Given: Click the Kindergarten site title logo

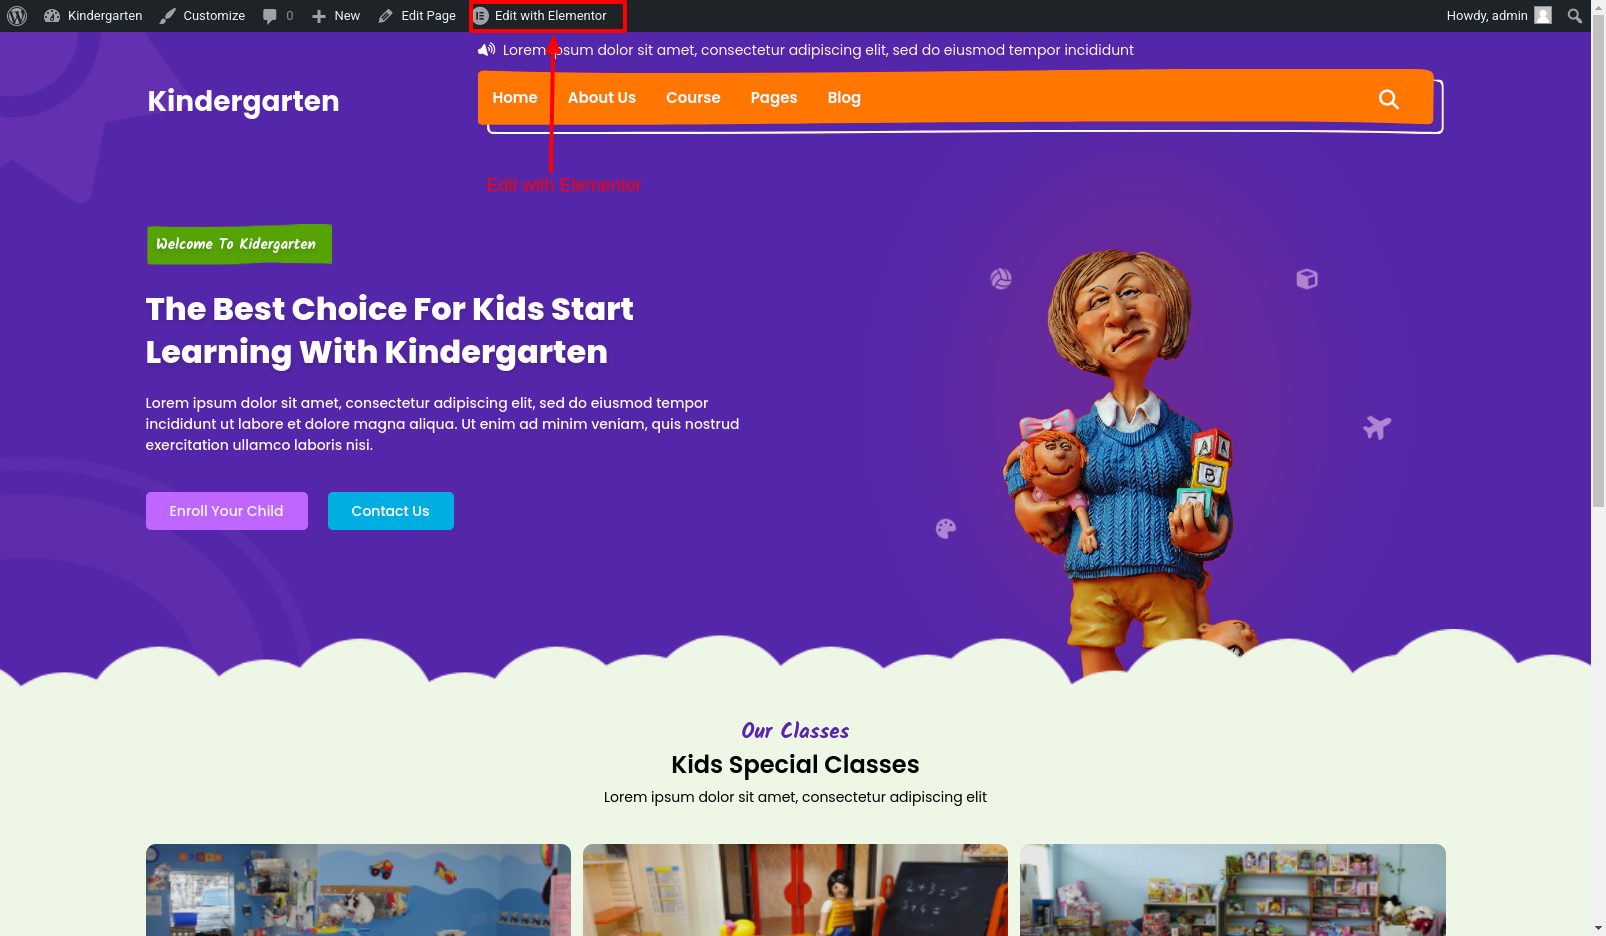Looking at the screenshot, I should tap(243, 101).
